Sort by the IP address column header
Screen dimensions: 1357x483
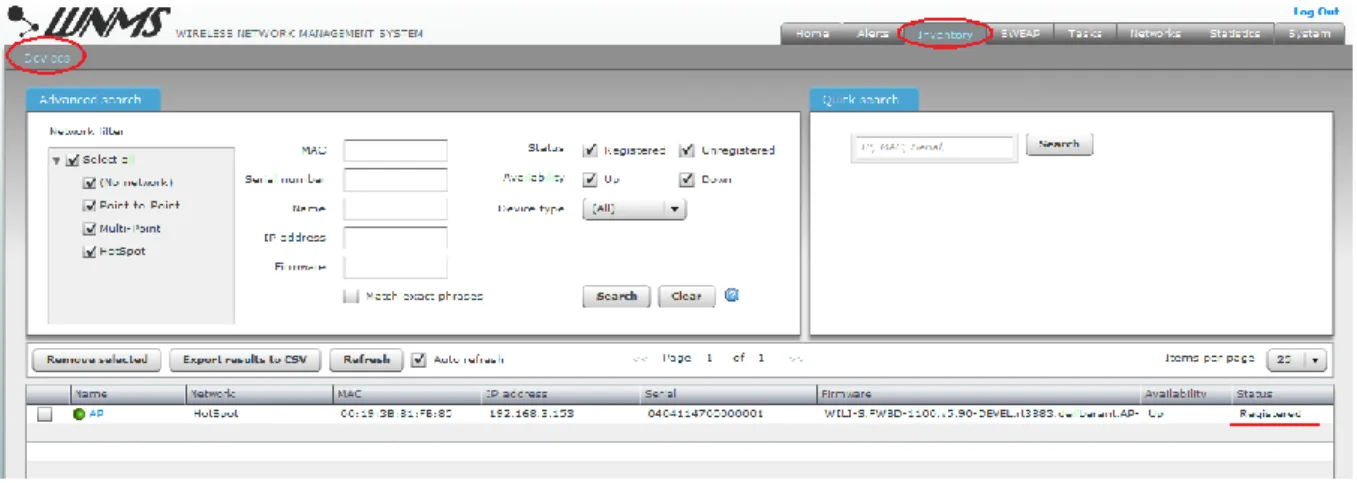click(x=562, y=394)
